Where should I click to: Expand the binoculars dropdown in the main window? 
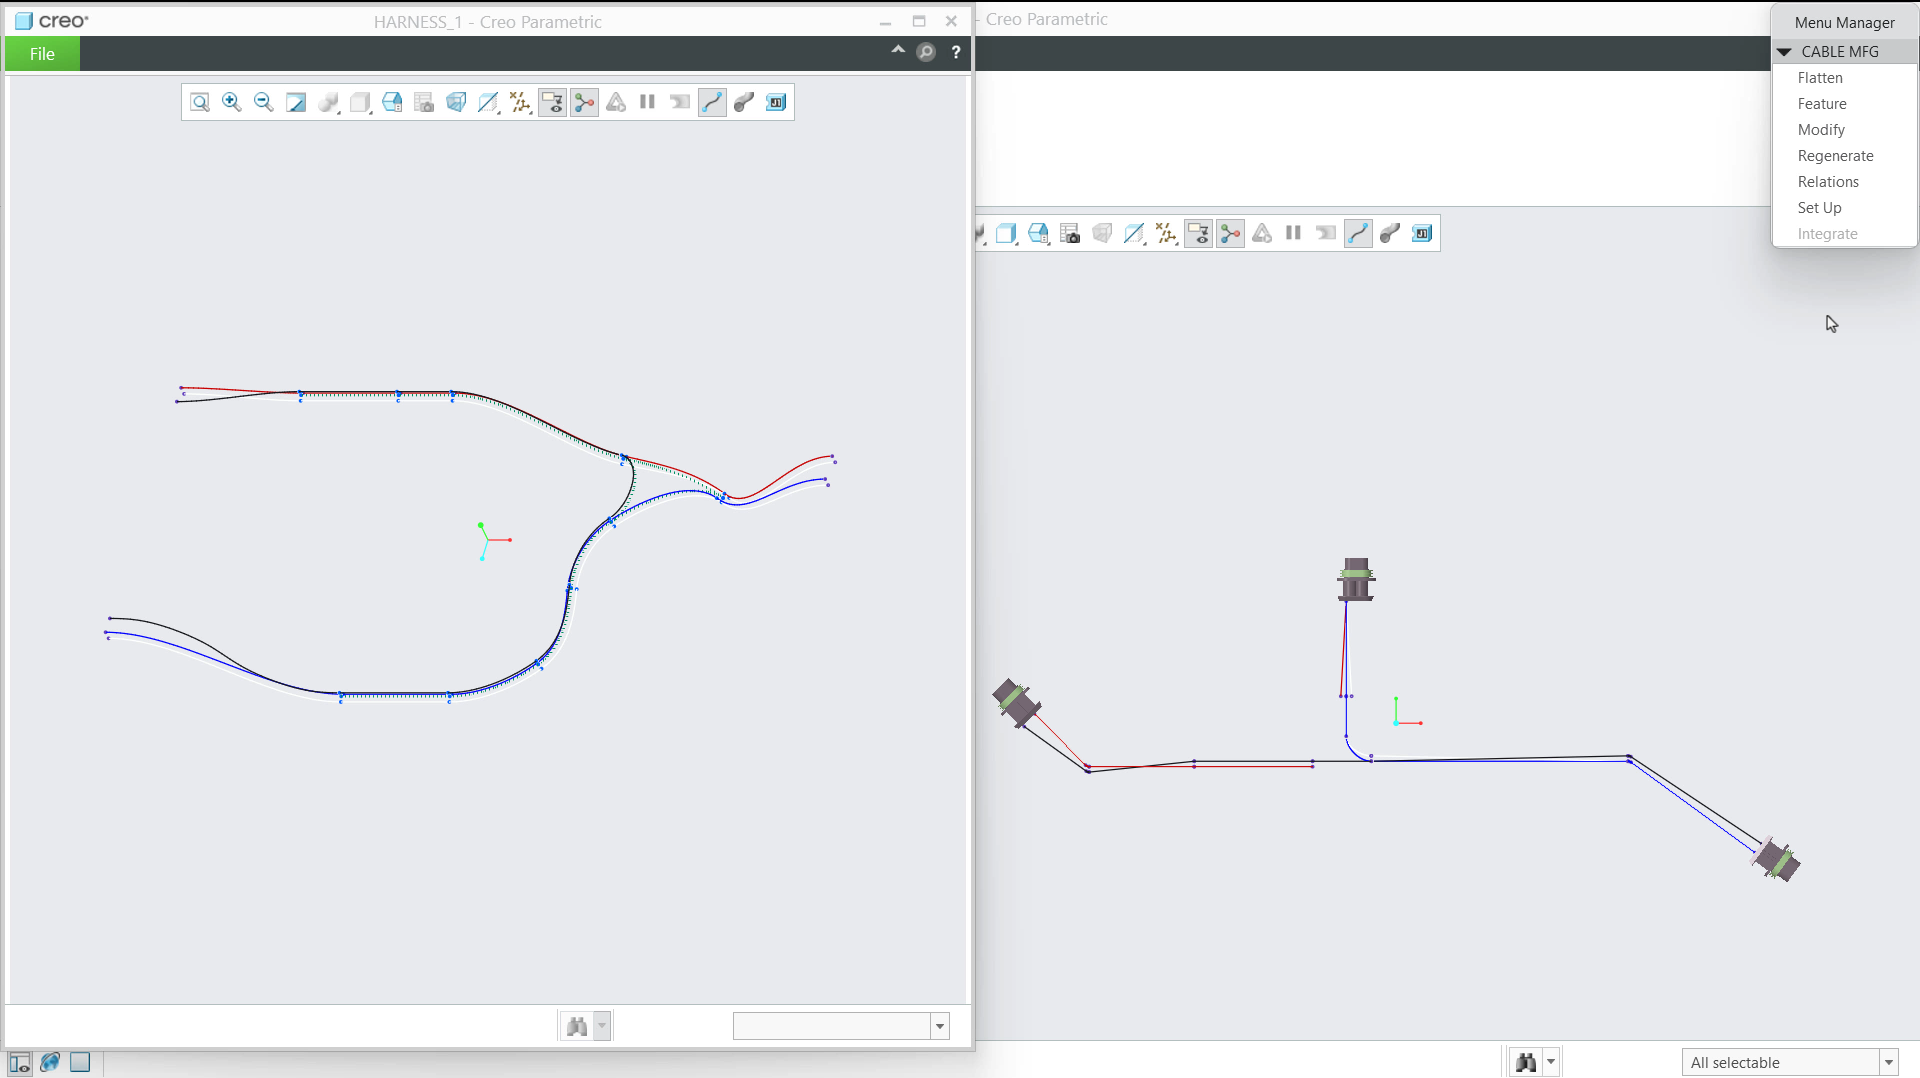(1551, 1062)
